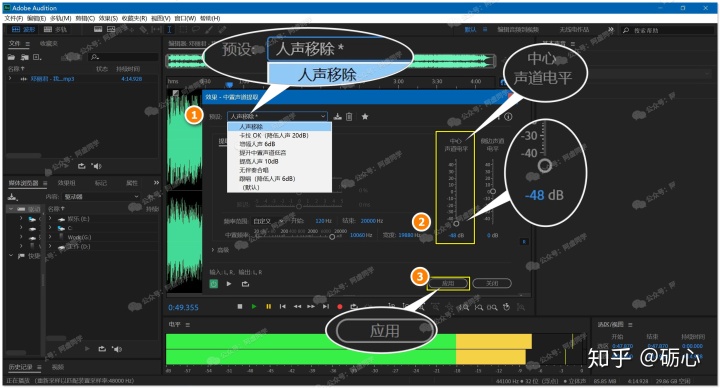Viewport: 720px width, 388px height.
Task: Open the 频率范围 自定义 dropdown
Action: (x=268, y=221)
